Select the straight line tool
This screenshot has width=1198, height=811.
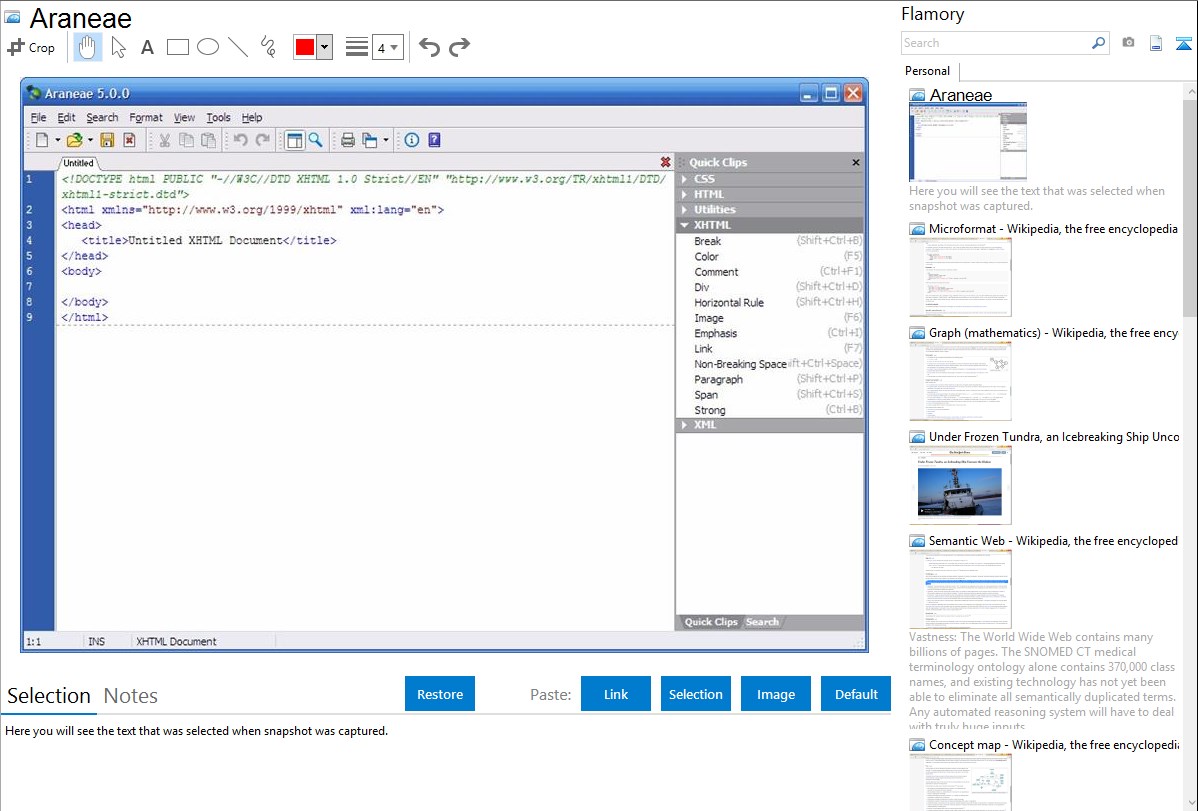pyautogui.click(x=238, y=47)
